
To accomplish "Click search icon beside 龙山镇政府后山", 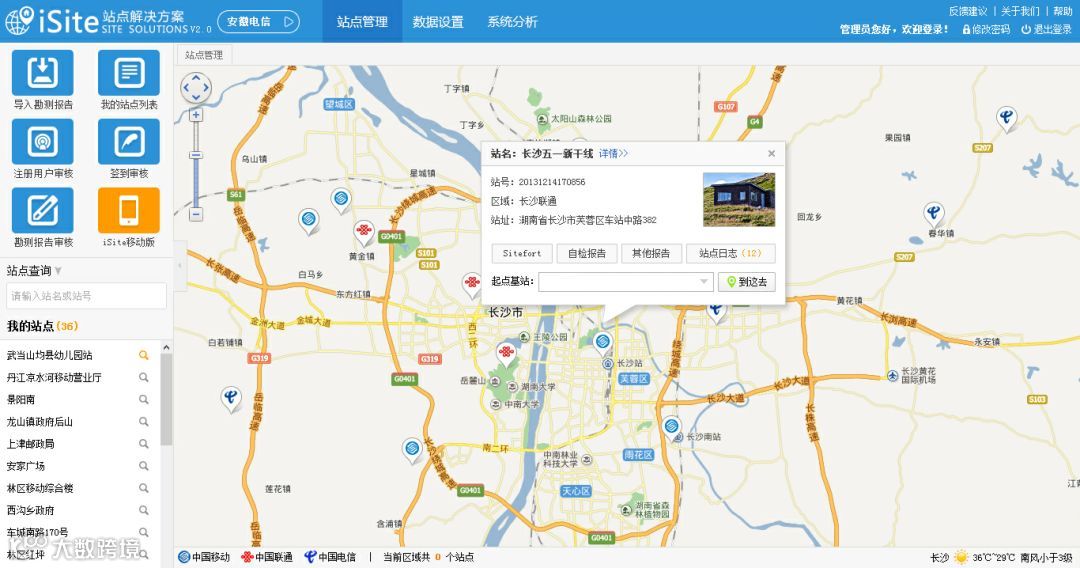I will 143,421.
